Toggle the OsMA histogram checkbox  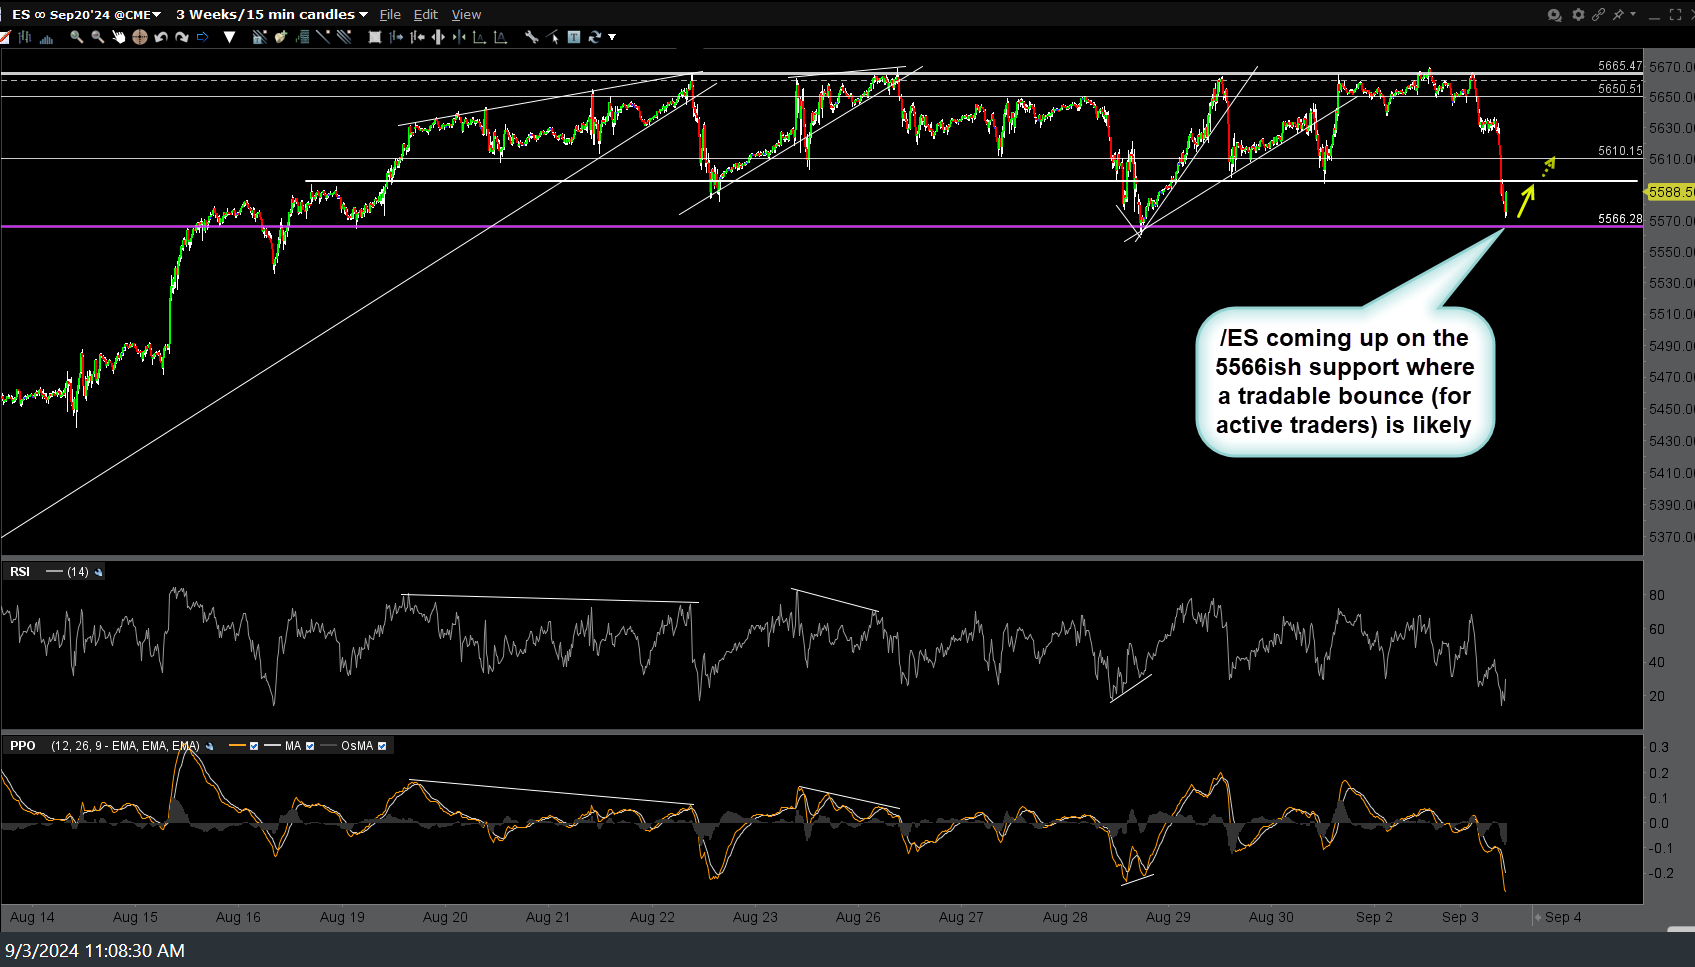pyautogui.click(x=382, y=746)
